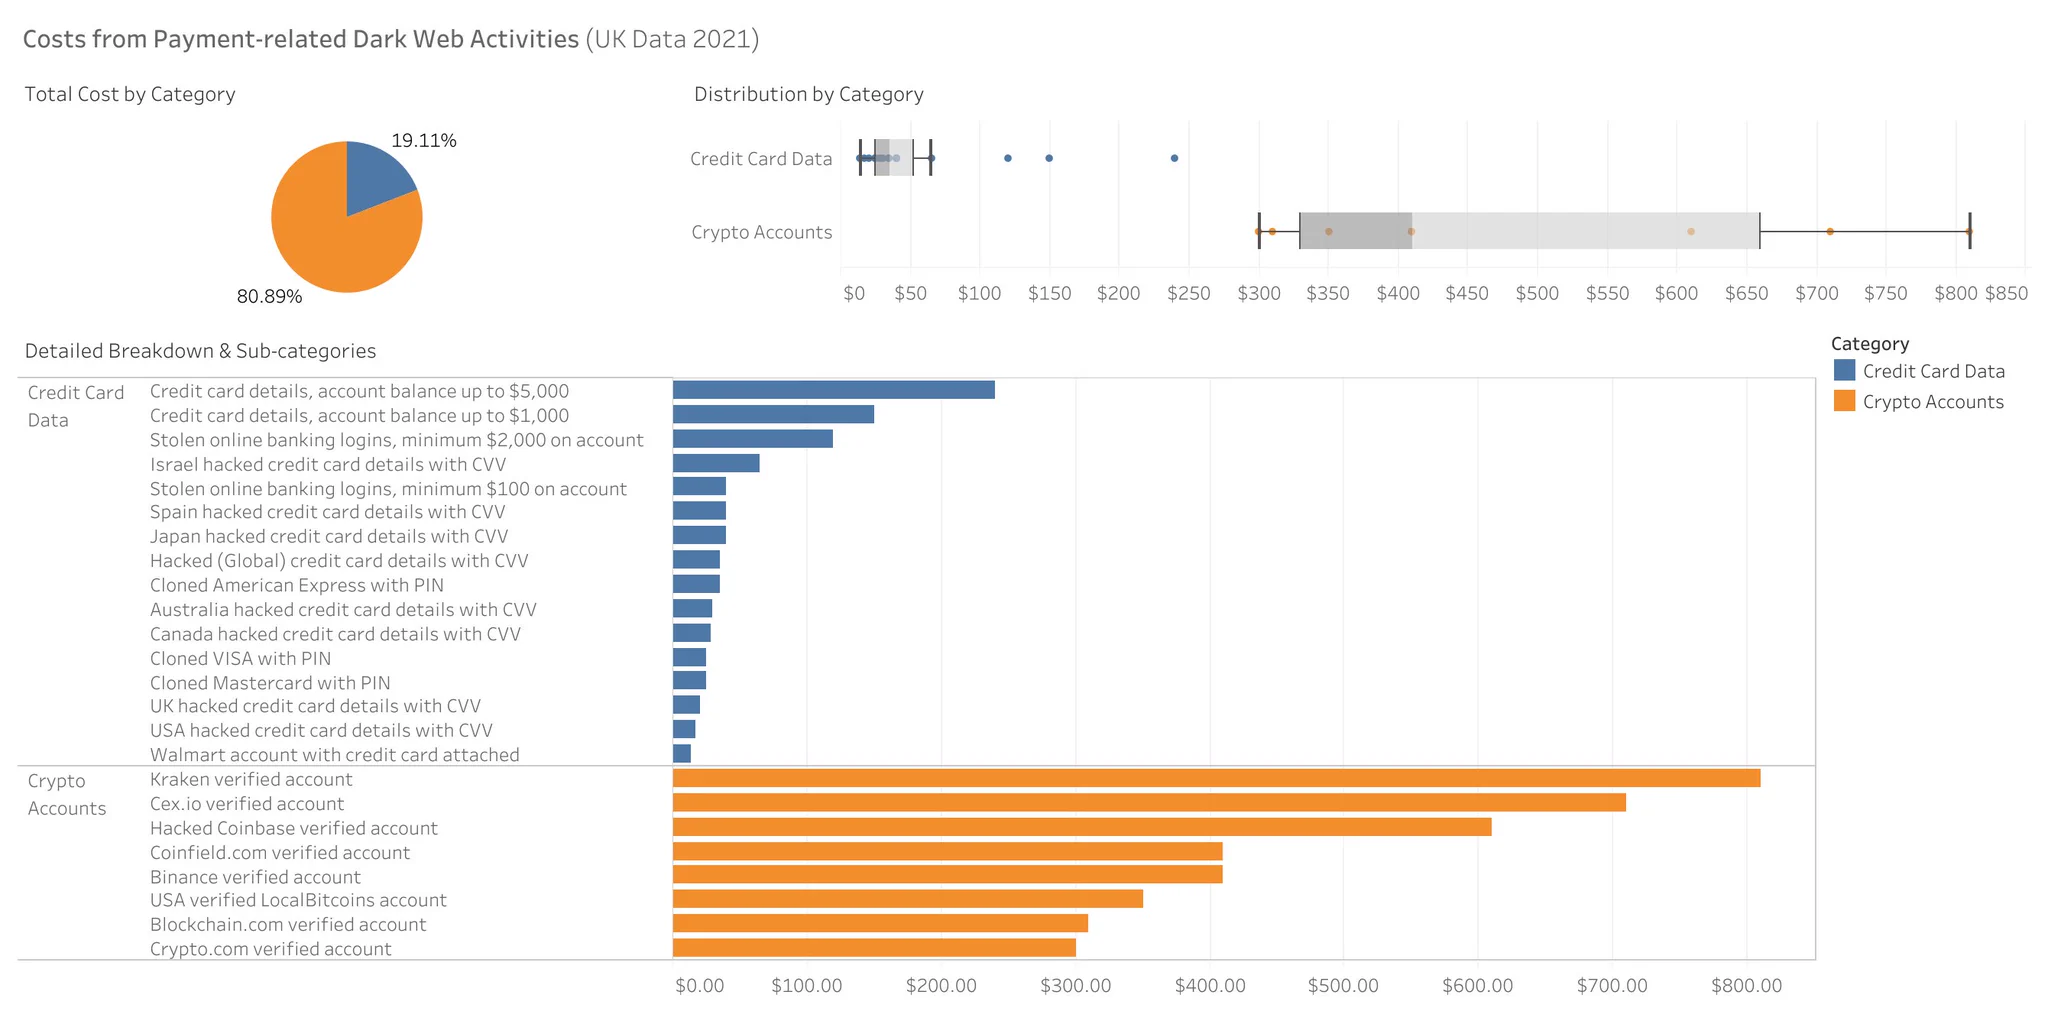Click the Coinfield.com verified account bar
This screenshot has height=1024, width=2048.
click(x=948, y=851)
